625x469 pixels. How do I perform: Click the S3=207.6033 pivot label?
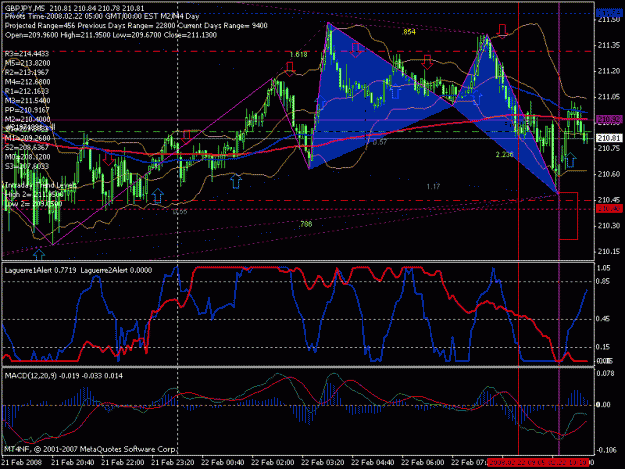click(27, 166)
